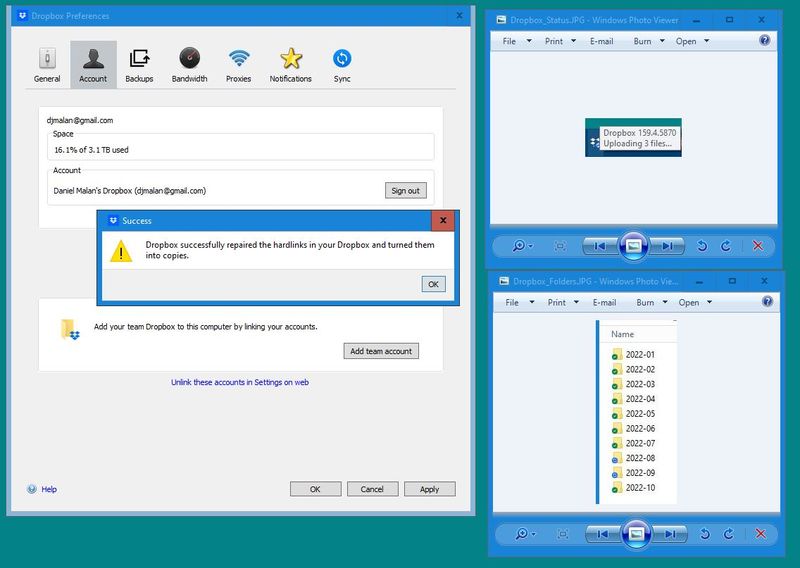Viewport: 800px width, 568px height.
Task: Rotate clockwise in Dropbox_Status viewer
Action: point(726,246)
